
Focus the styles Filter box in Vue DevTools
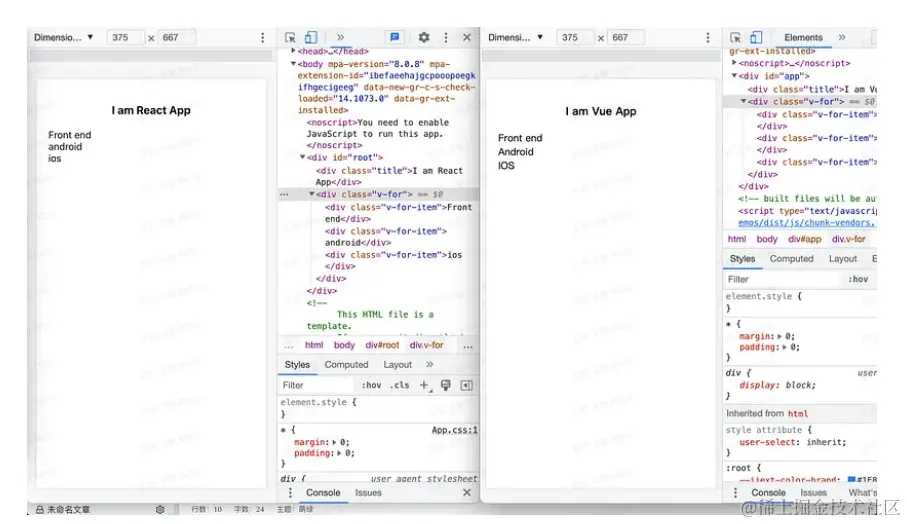tap(782, 279)
